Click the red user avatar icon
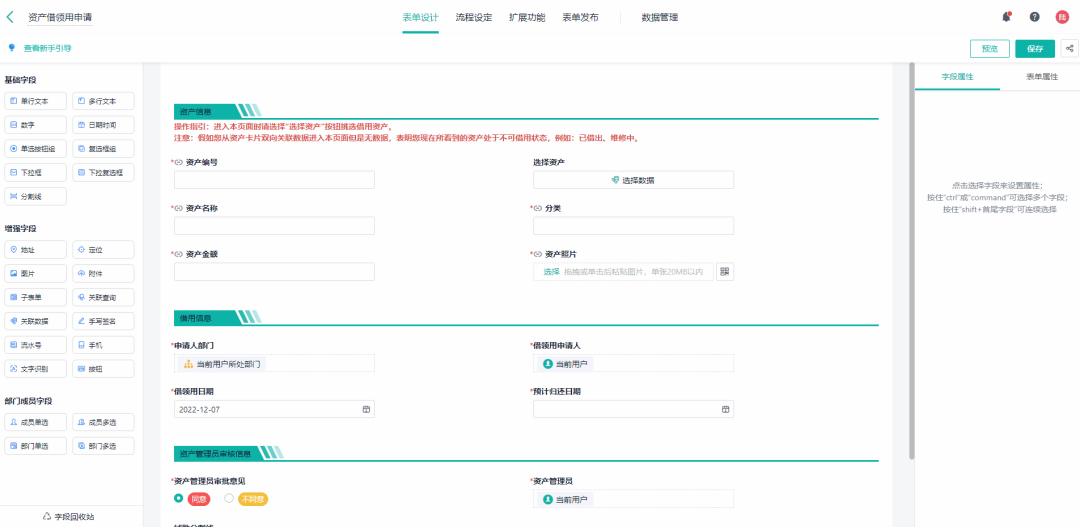1080x527 pixels. [x=1062, y=17]
